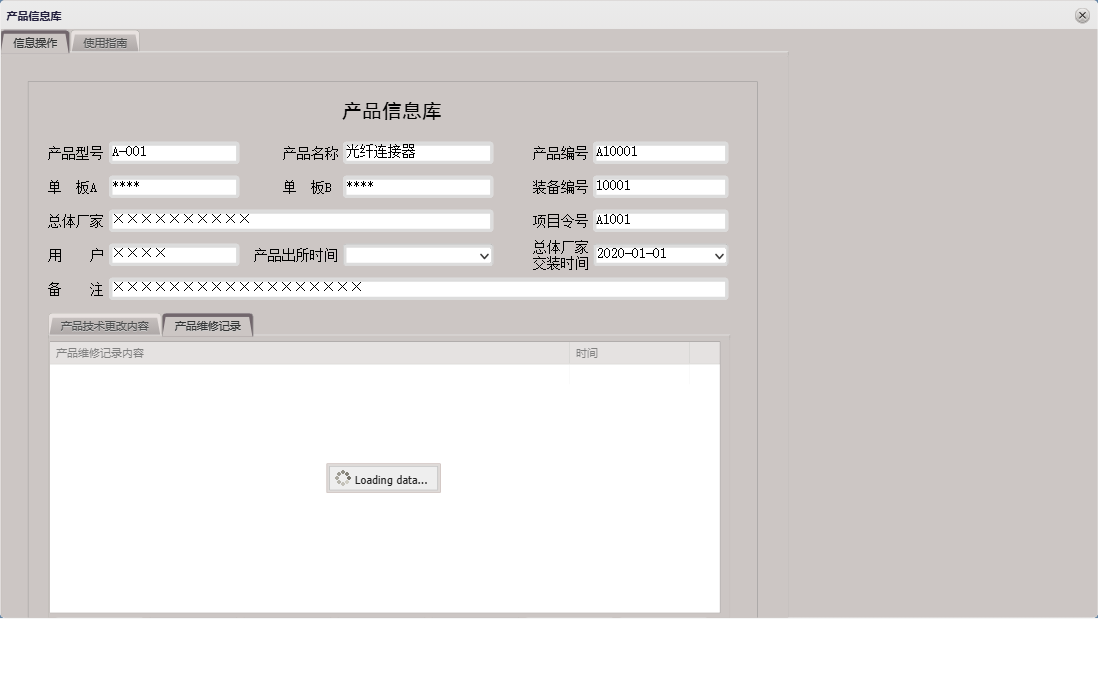Image resolution: width=1098 pixels, height=687 pixels.
Task: Click inside the 产品型号 field showing A-001
Action: coord(175,152)
